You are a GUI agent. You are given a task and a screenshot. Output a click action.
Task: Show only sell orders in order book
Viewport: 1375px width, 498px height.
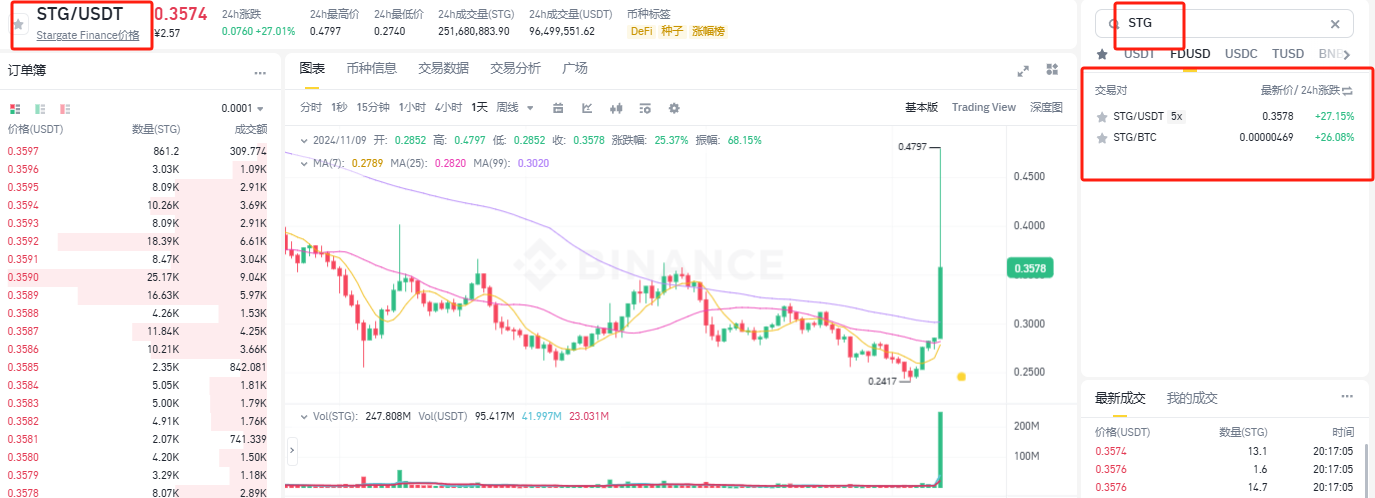pos(66,108)
